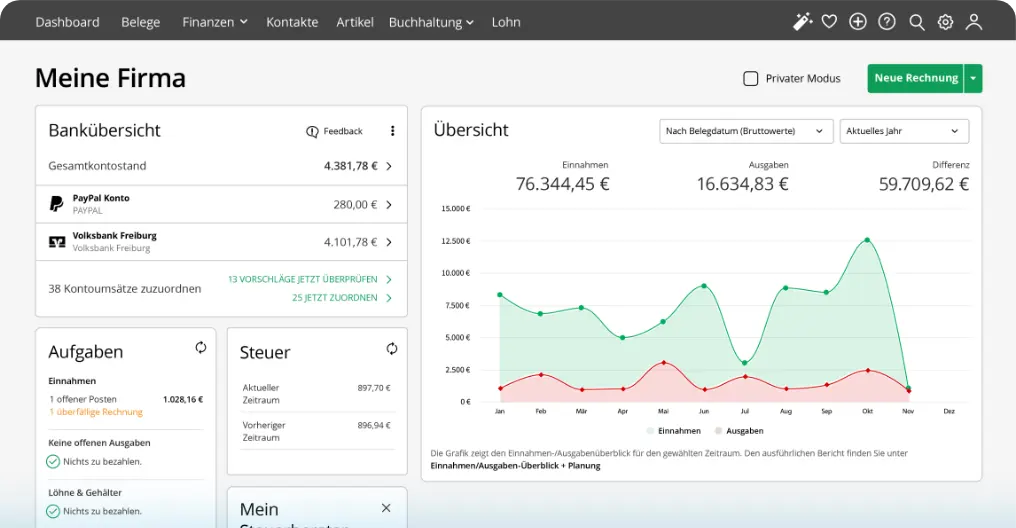Enable the Privater Modus checkbox
The width and height of the screenshot is (1016, 528).
[751, 78]
